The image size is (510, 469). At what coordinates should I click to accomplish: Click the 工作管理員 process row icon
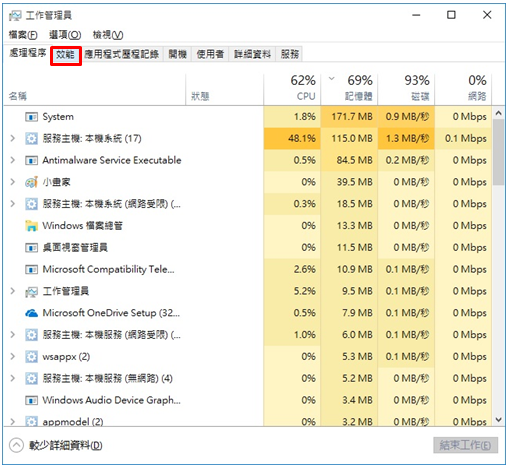(31, 292)
